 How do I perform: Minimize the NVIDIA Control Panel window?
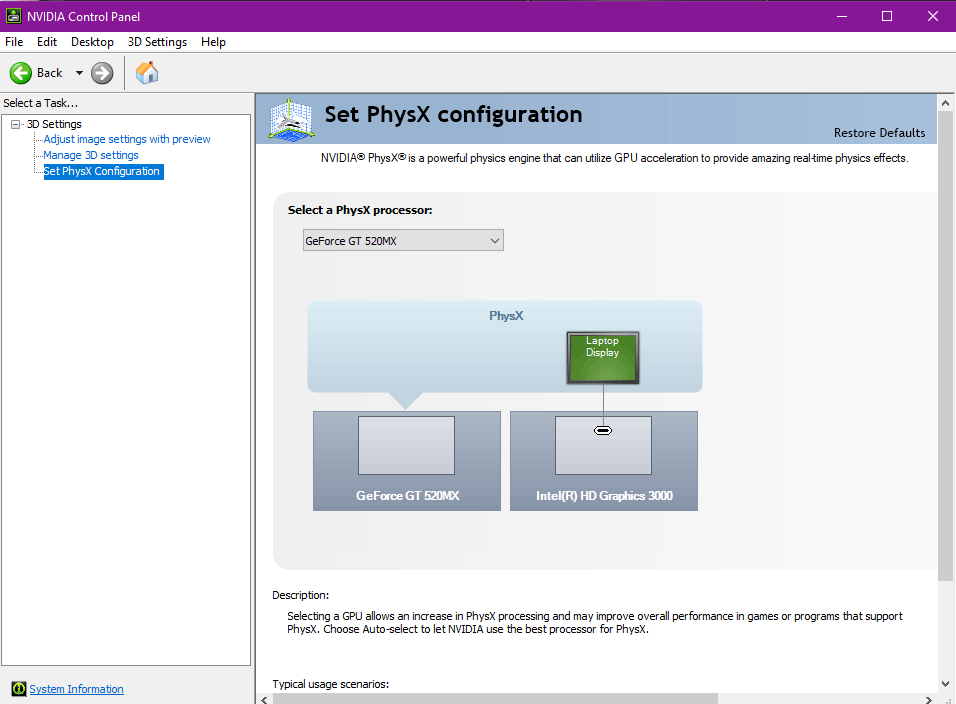click(x=842, y=16)
